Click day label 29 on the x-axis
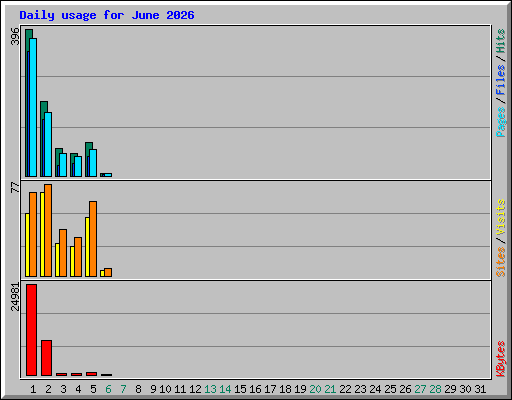 pos(450,389)
